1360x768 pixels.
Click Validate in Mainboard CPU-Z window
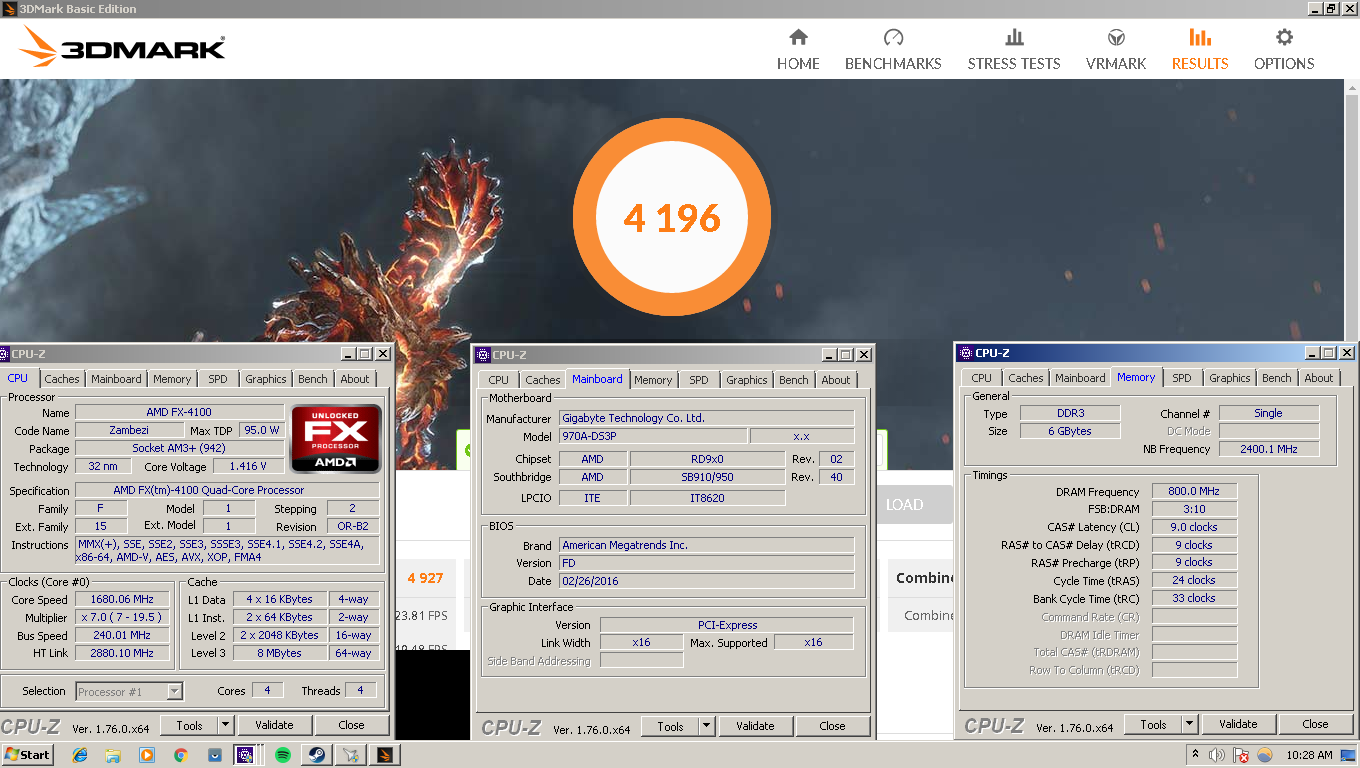[755, 726]
